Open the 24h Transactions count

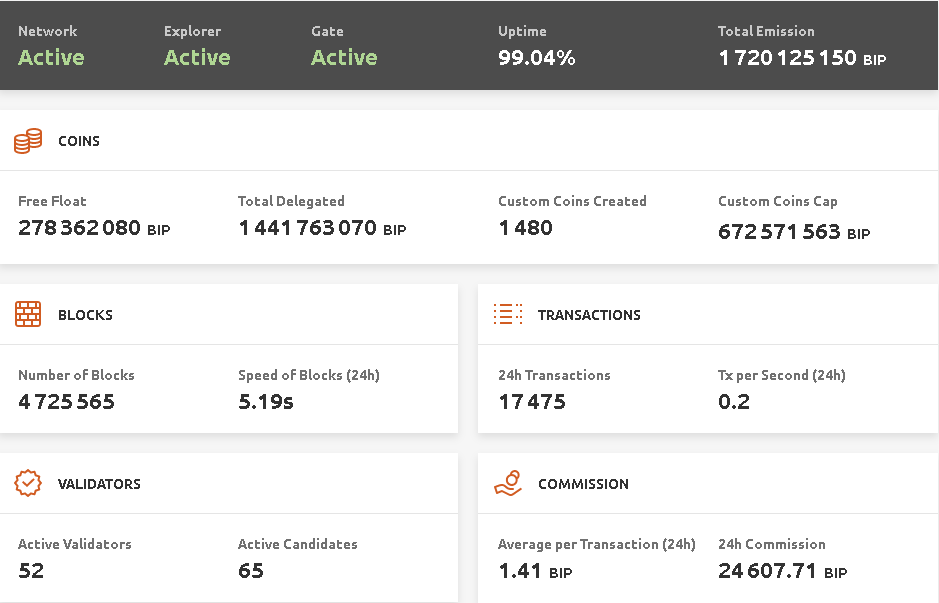532,402
